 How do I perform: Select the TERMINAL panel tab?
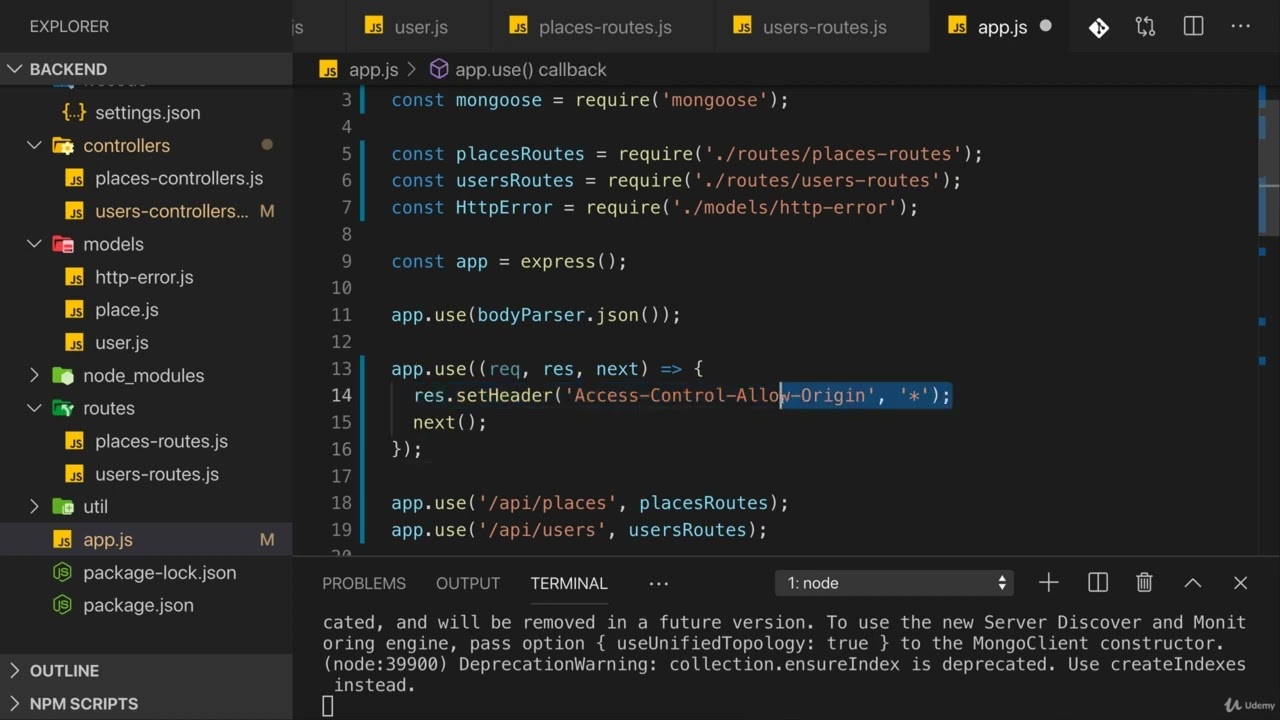[x=569, y=583]
